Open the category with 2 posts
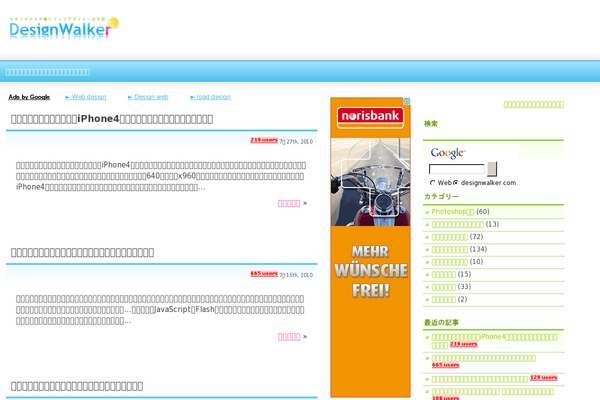Viewport: 600px width, 400px height. [443, 299]
